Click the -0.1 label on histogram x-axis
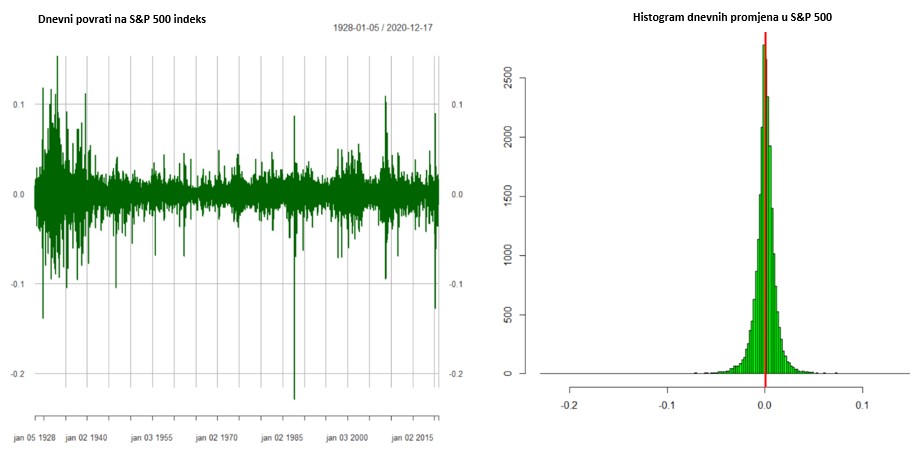The height and width of the screenshot is (449, 919). click(x=667, y=406)
